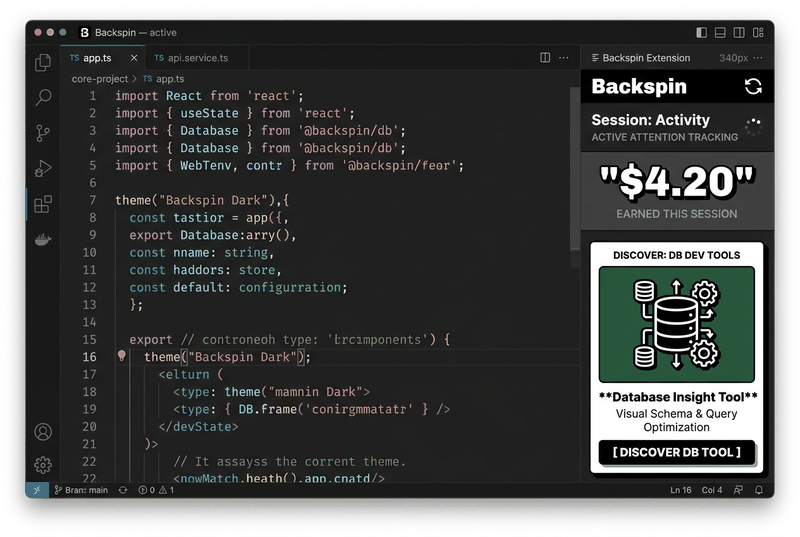Close the app.ts tab

tap(134, 58)
